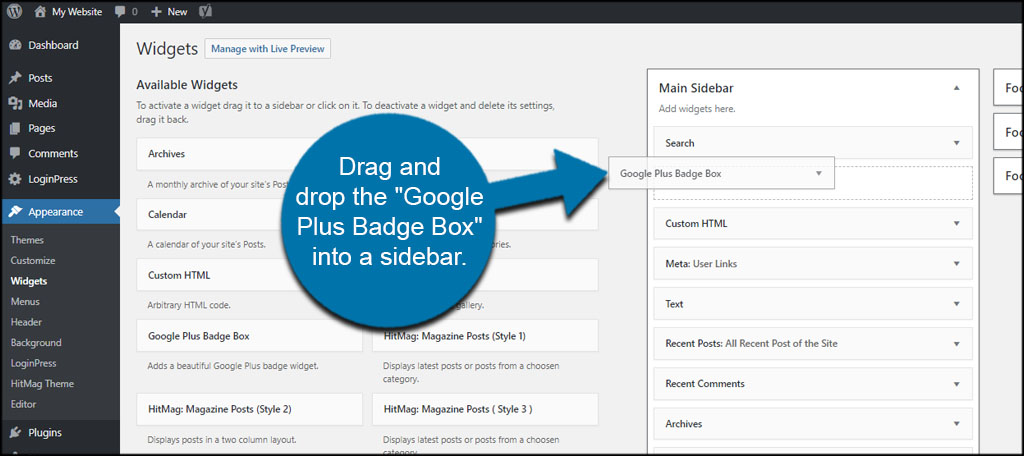Select the Custom HTML available widget

[x=249, y=275]
